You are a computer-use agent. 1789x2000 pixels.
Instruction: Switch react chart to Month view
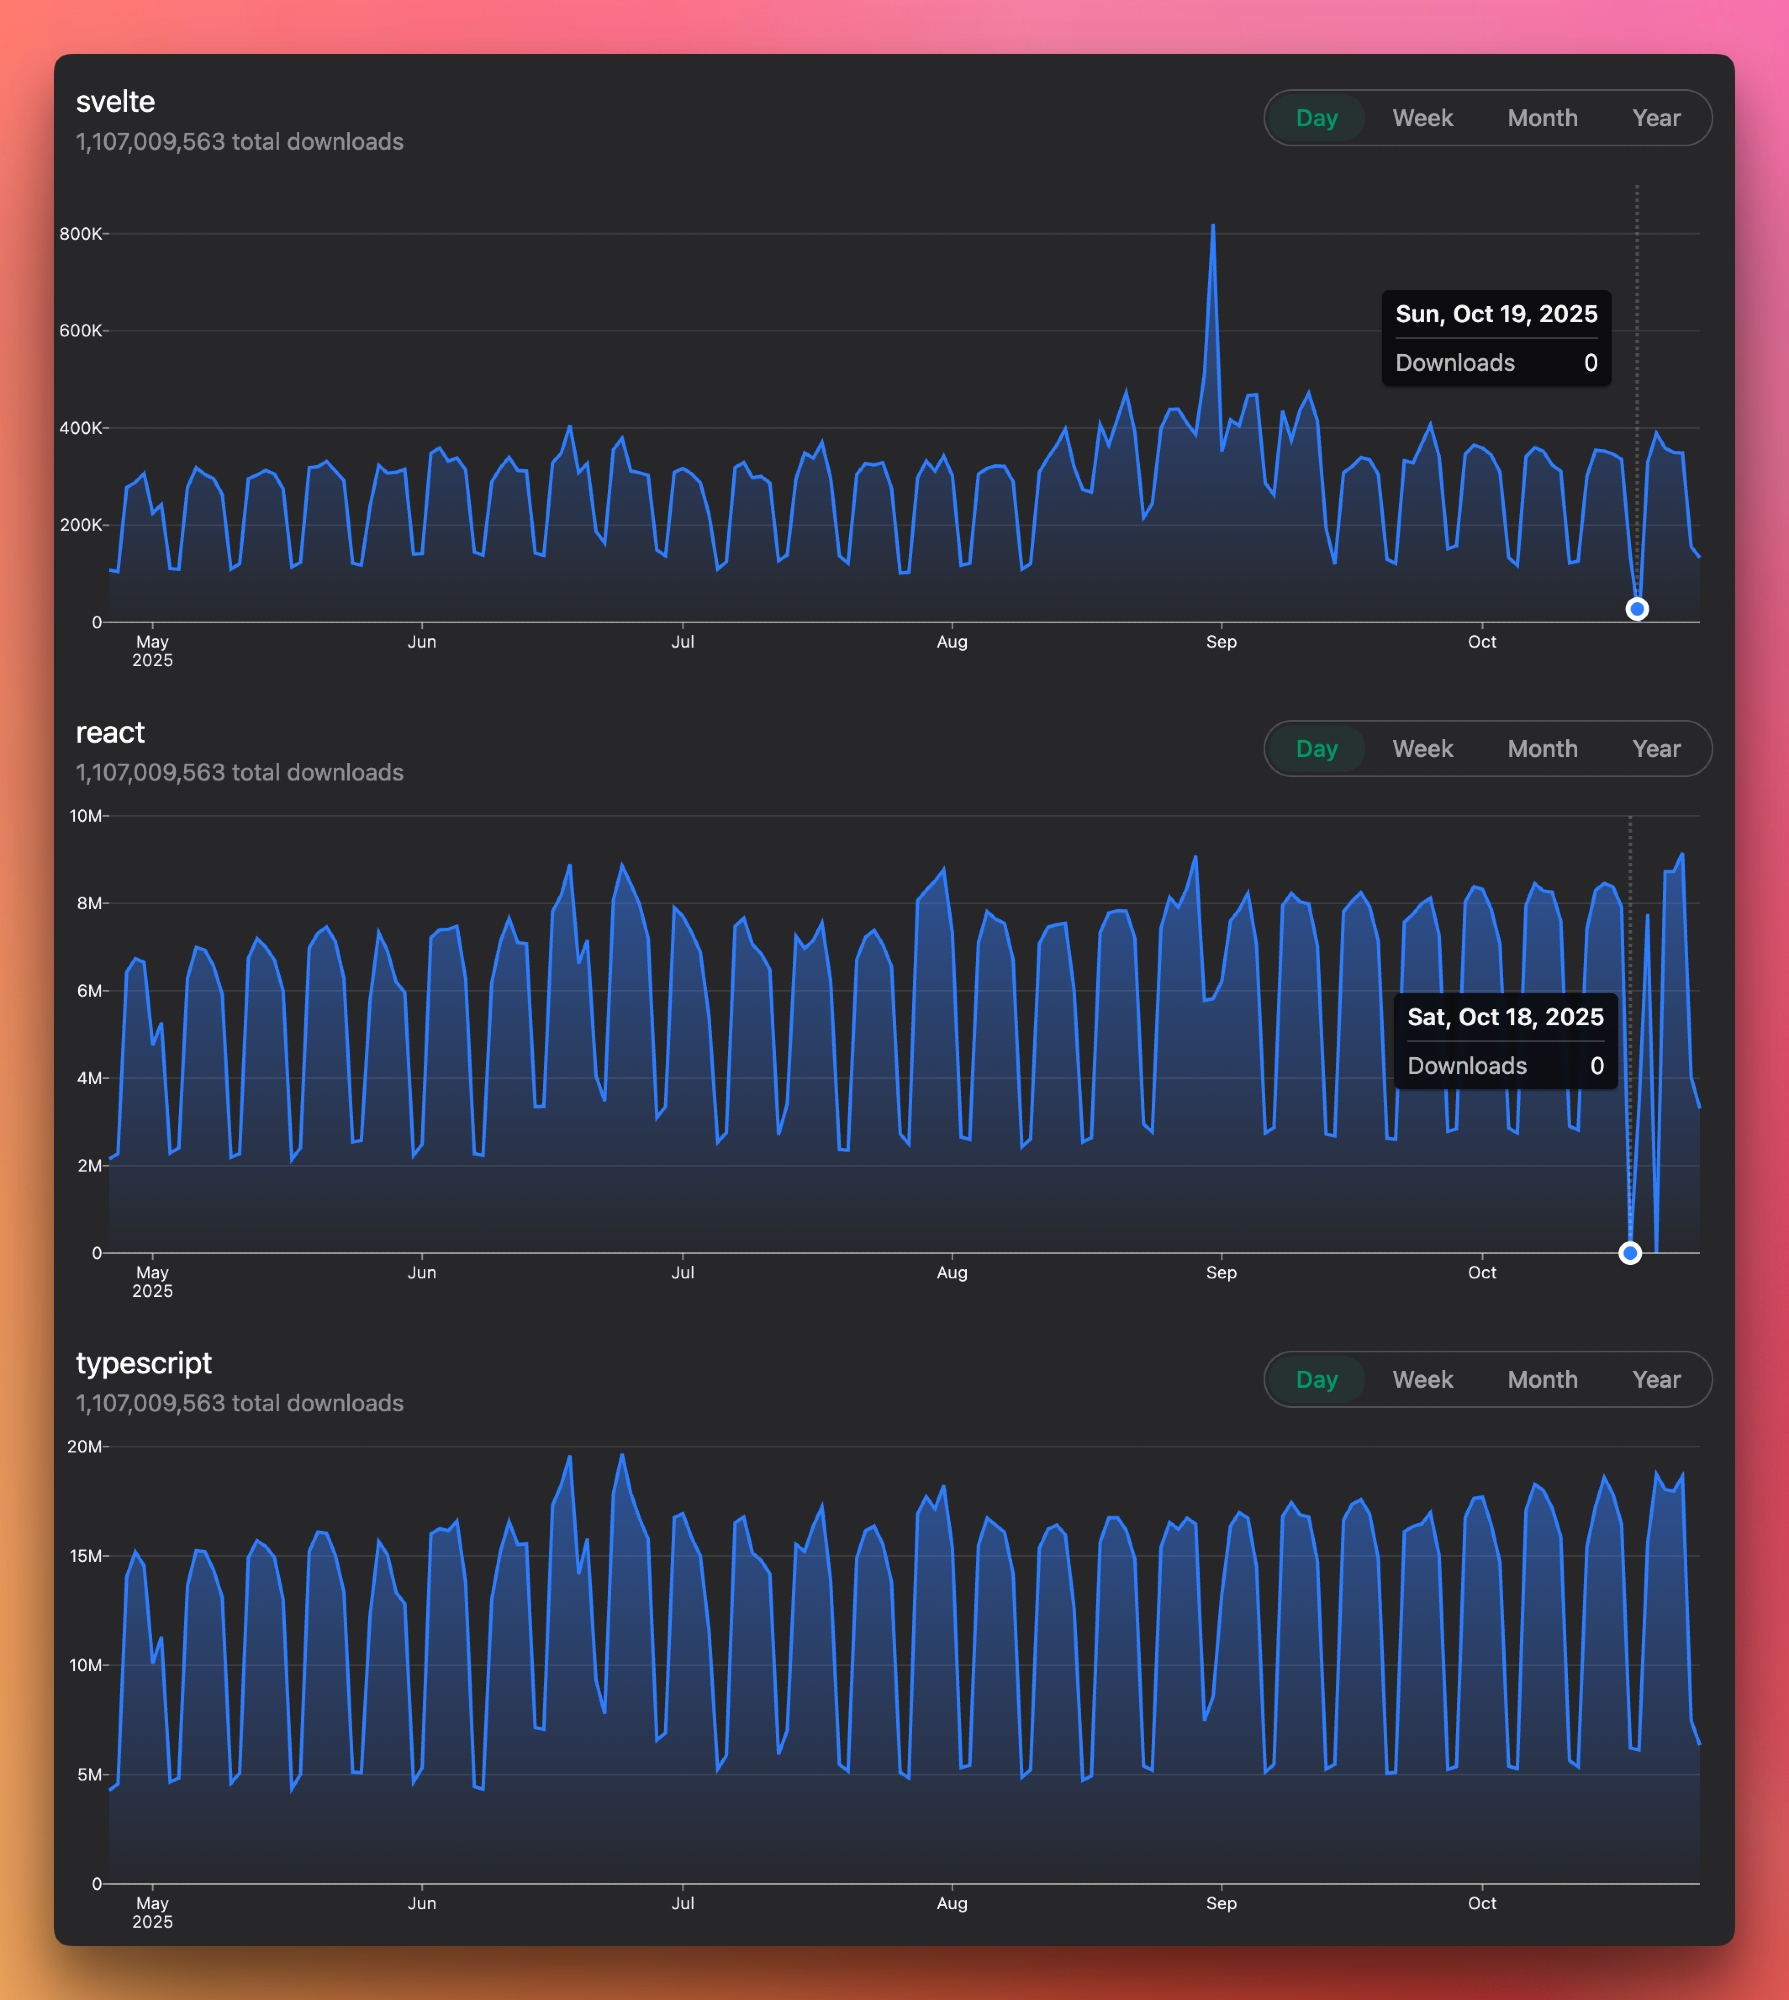(x=1542, y=749)
